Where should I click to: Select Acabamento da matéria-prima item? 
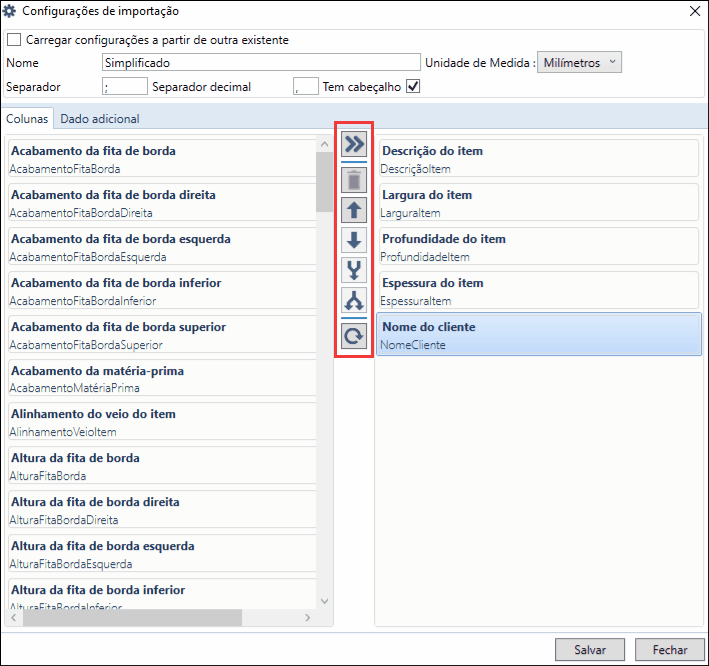162,378
